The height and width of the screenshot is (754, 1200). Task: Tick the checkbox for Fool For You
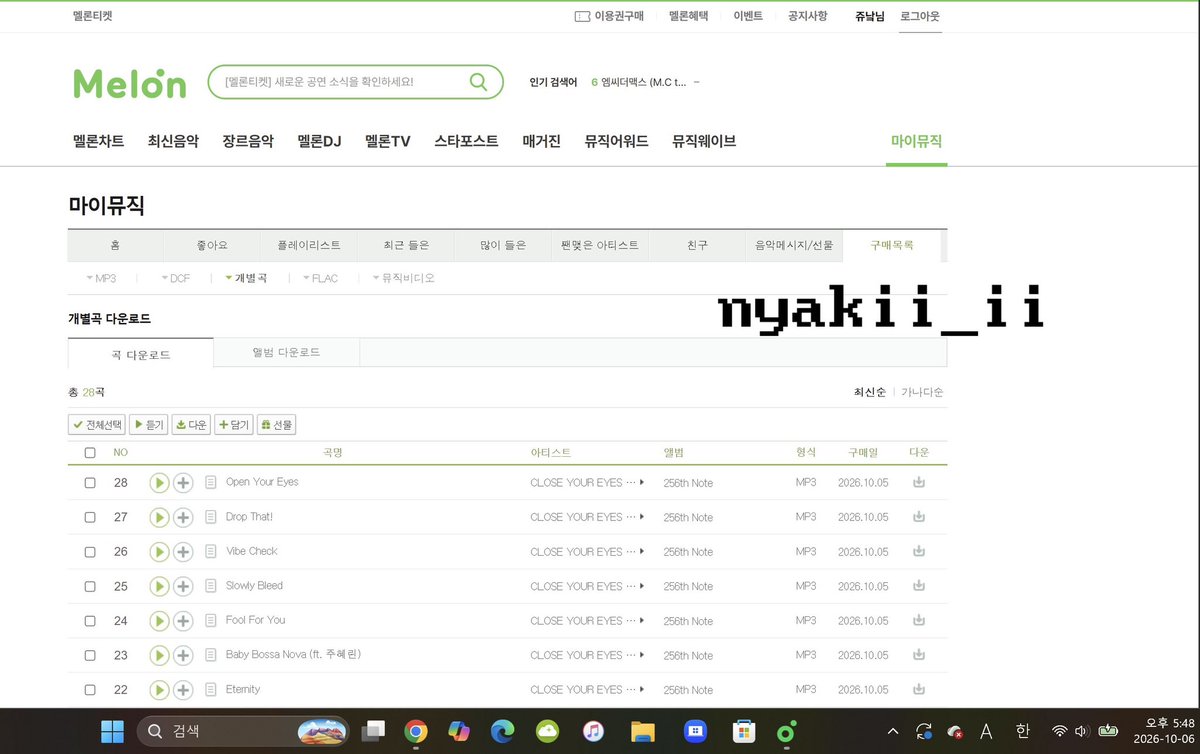tap(90, 621)
